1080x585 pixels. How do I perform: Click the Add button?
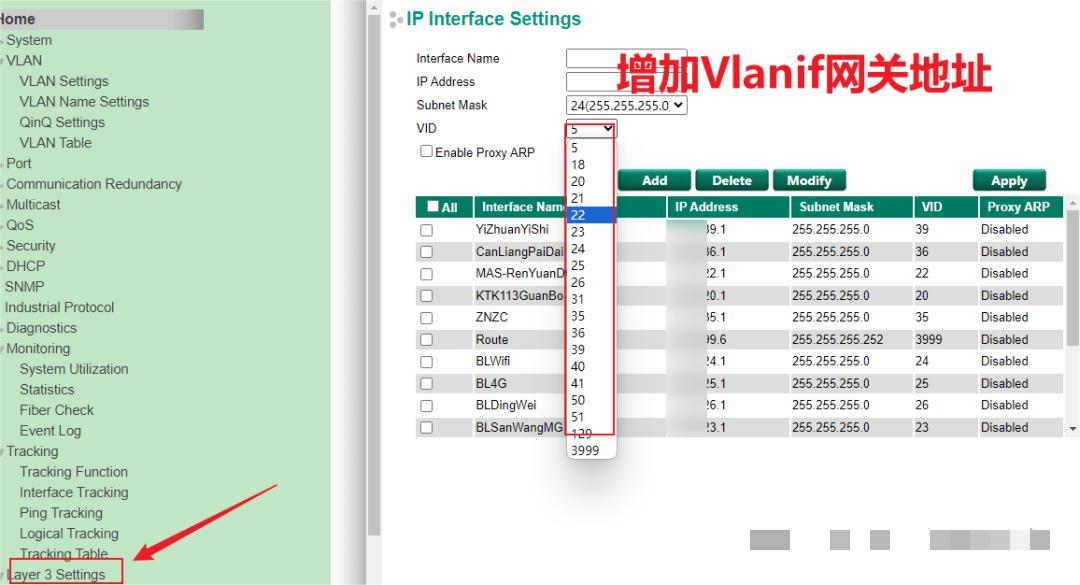654,181
